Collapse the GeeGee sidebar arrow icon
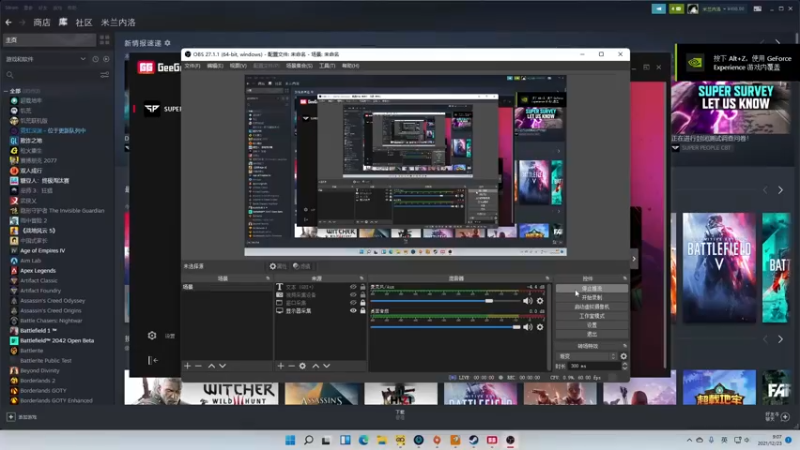 (x=153, y=360)
